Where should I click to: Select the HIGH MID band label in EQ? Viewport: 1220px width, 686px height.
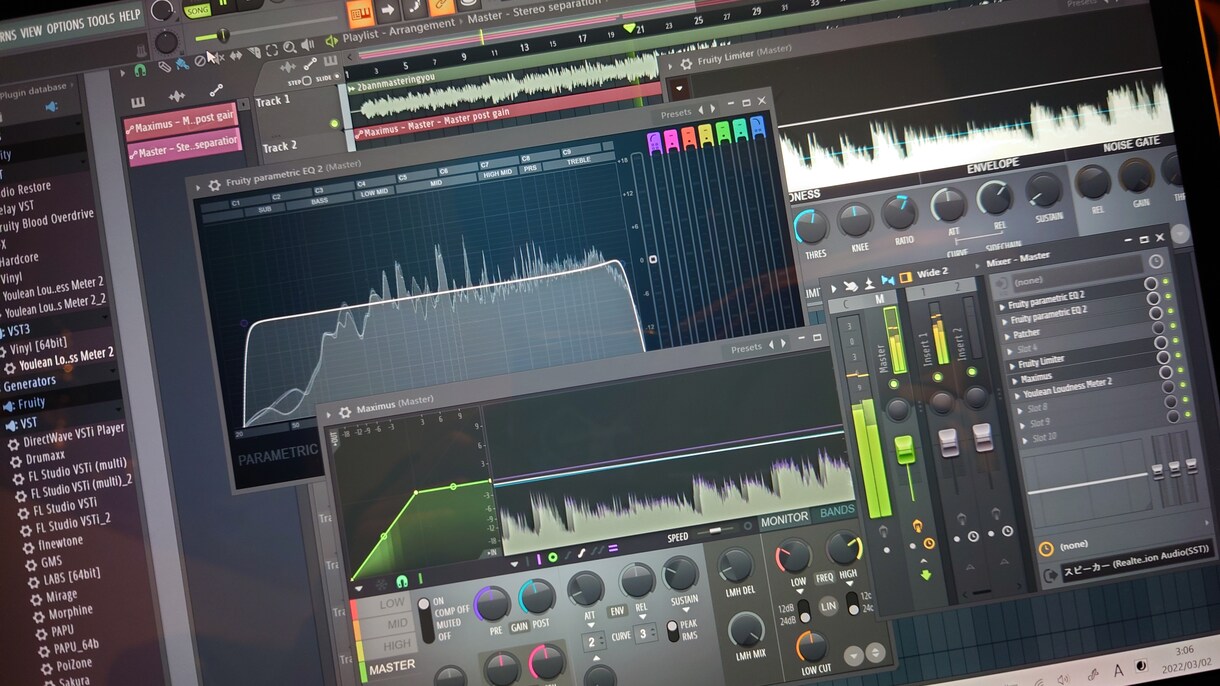tap(497, 173)
